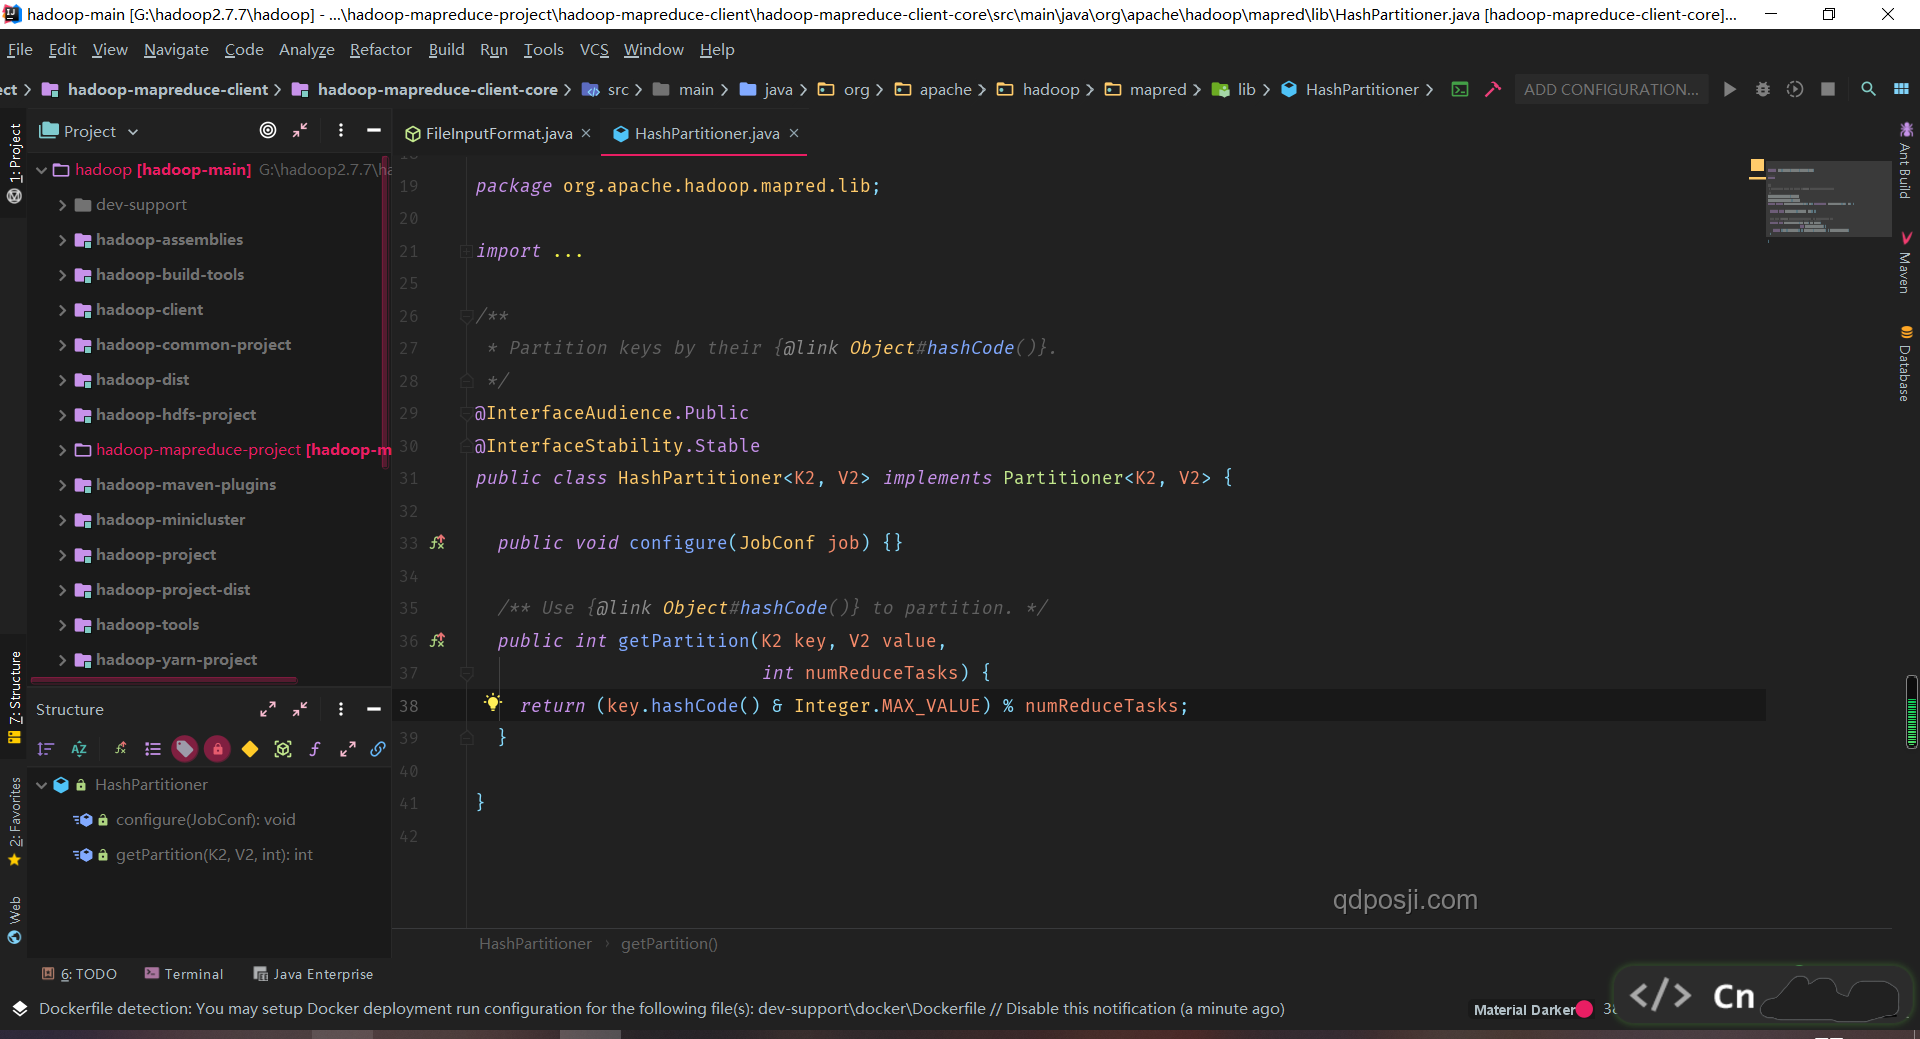Toggle the tag filter button in Structure toolbar
The height and width of the screenshot is (1039, 1920).
point(184,749)
